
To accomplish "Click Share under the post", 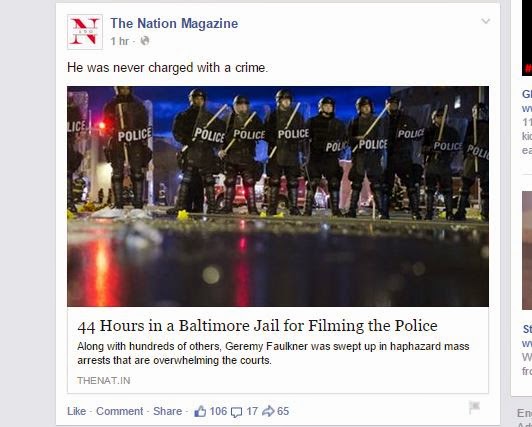I will (x=167, y=411).
